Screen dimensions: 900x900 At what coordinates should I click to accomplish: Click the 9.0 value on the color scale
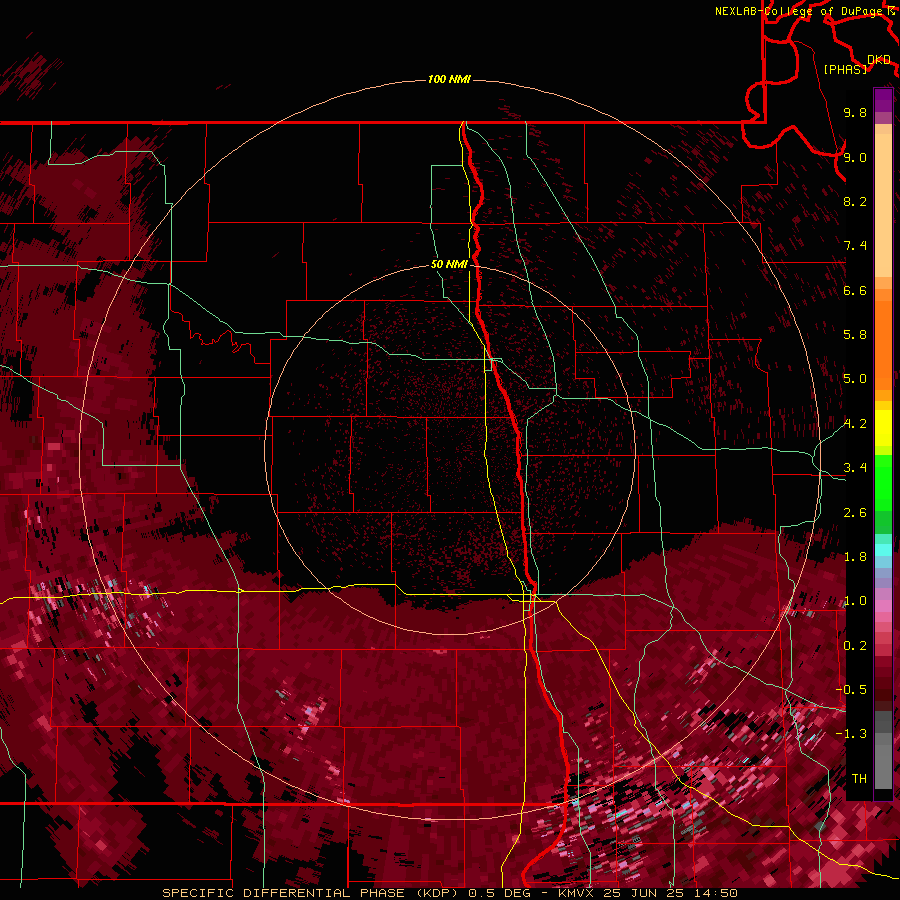[855, 157]
